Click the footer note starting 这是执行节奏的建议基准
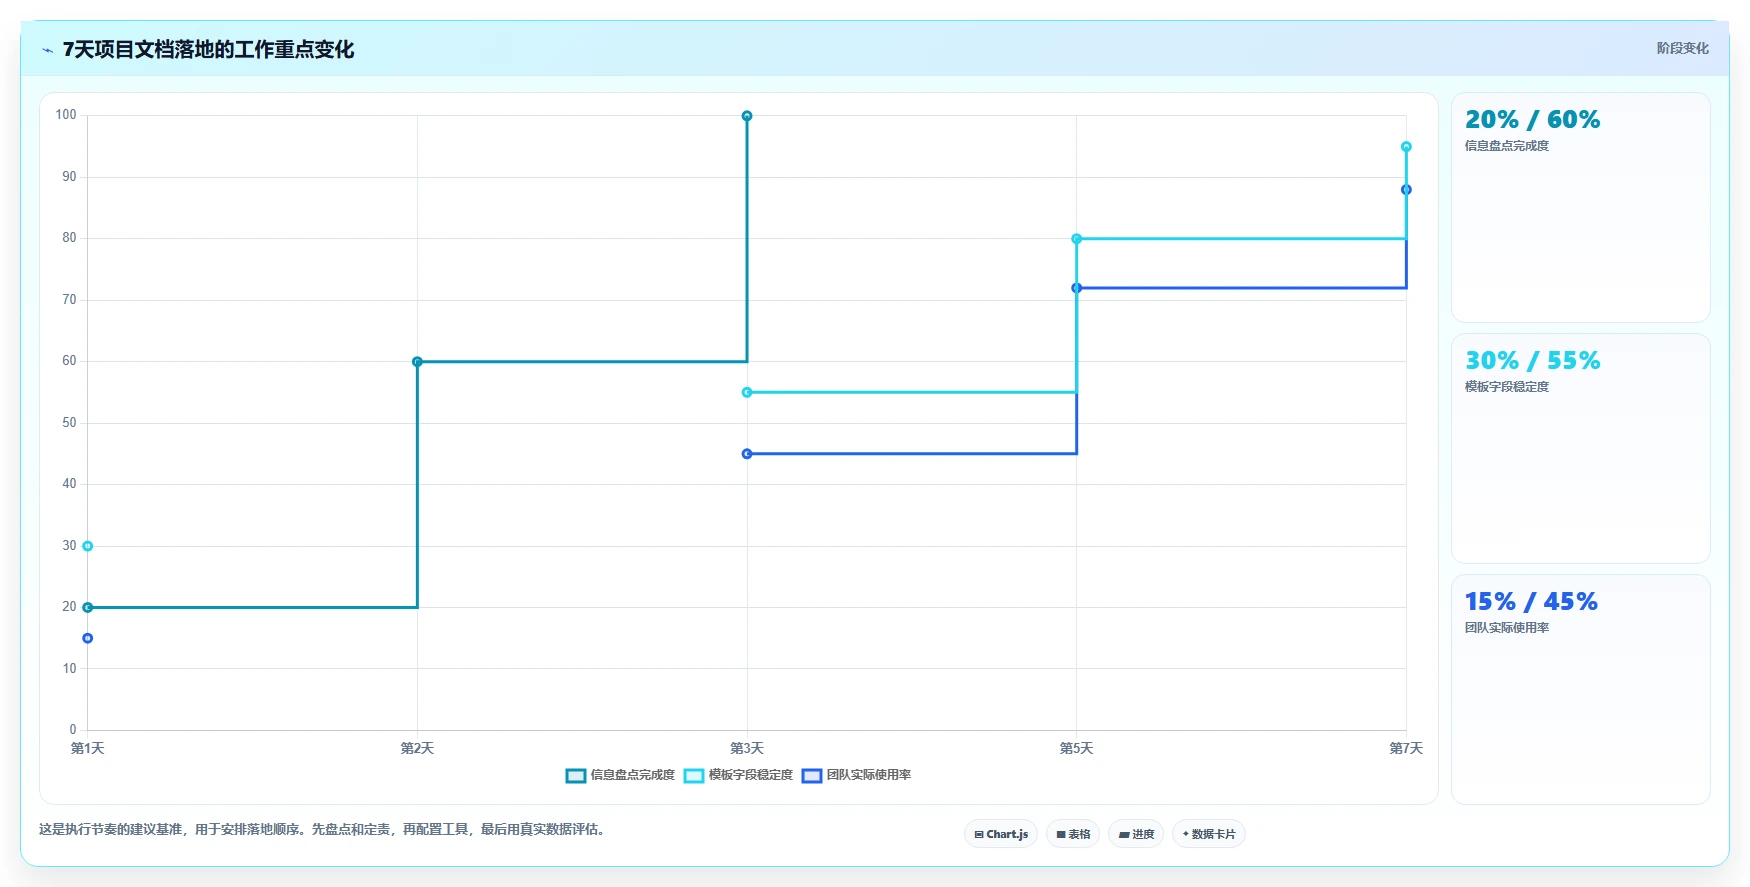1750x887 pixels. [324, 830]
